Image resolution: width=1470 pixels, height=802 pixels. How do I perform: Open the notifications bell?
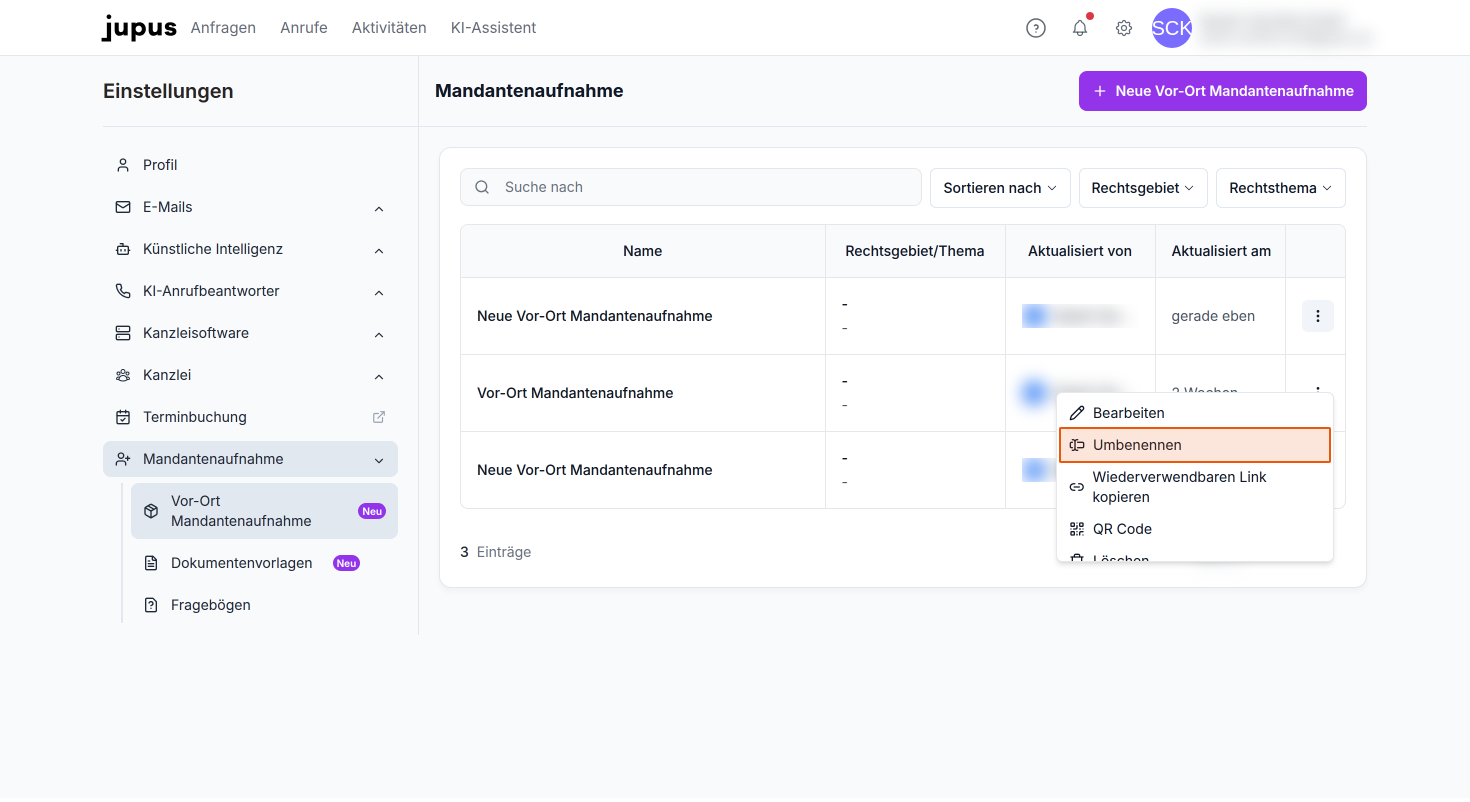1080,28
